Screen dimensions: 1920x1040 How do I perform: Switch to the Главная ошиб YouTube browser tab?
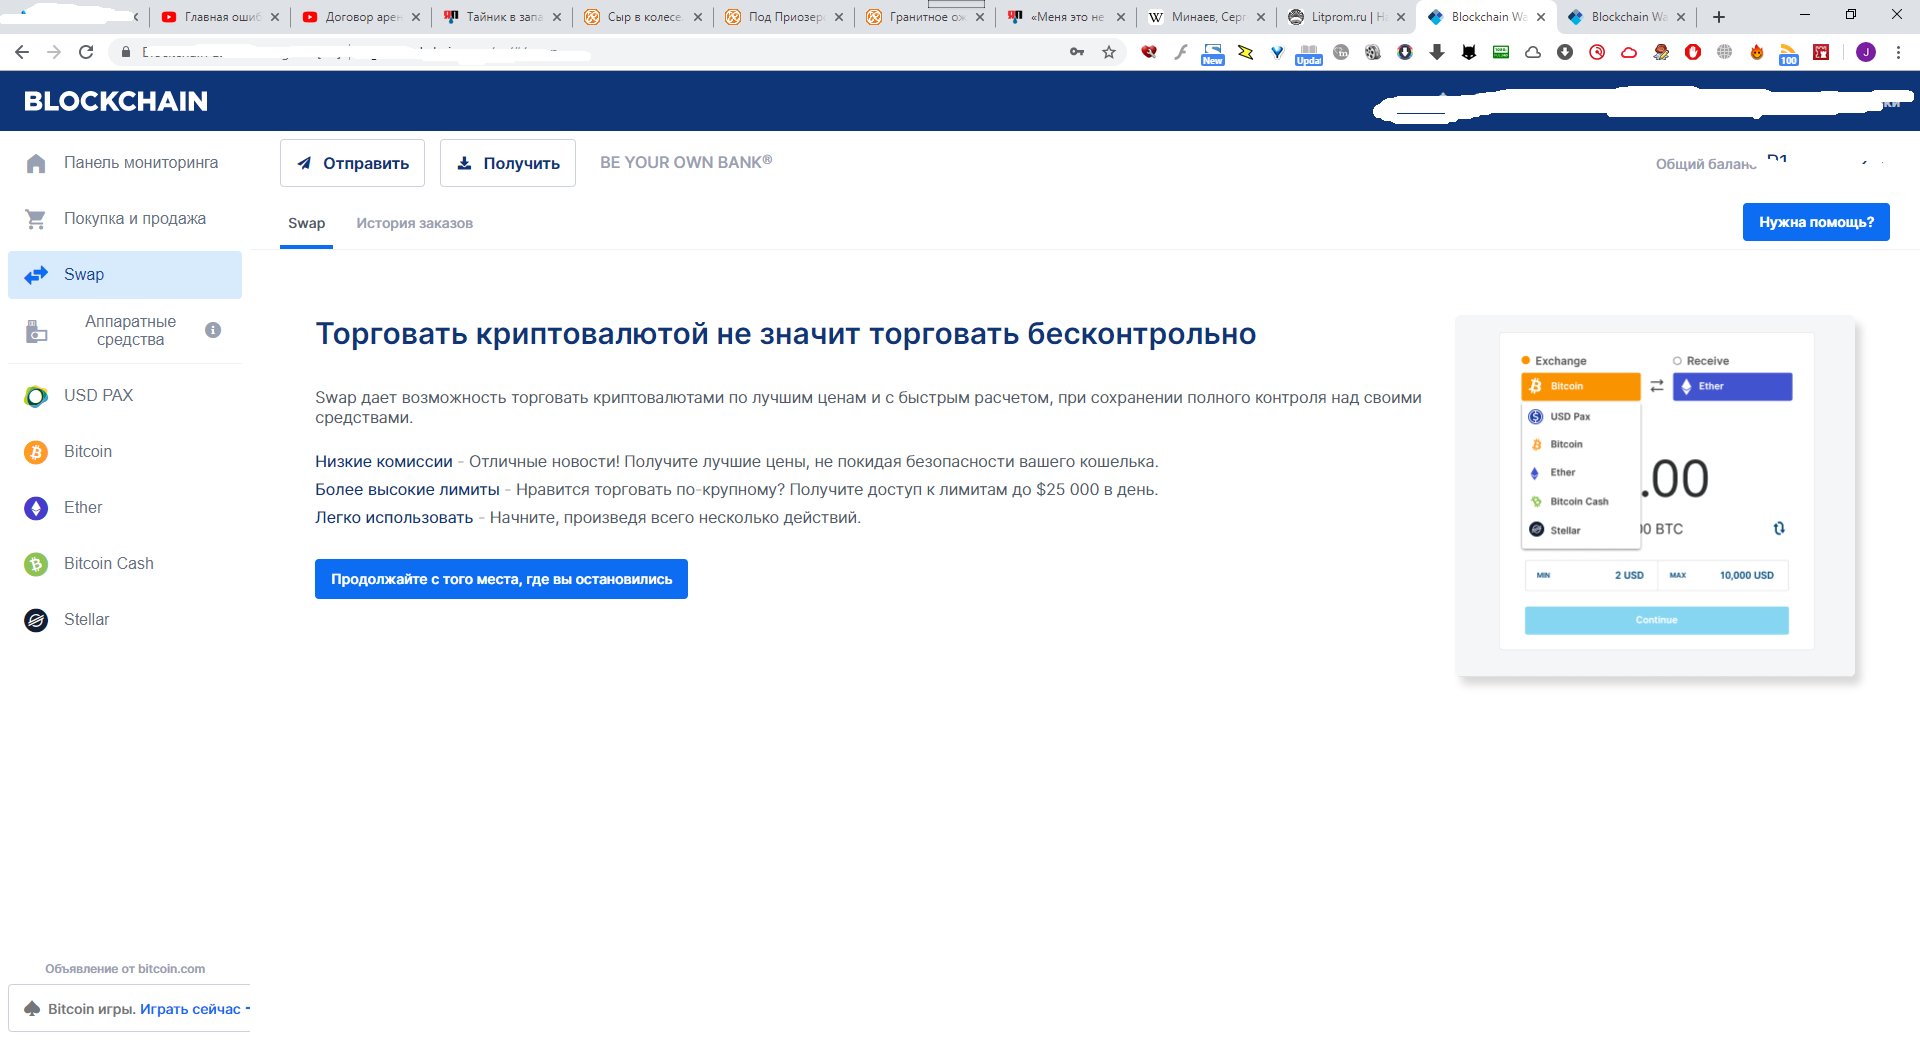220,17
